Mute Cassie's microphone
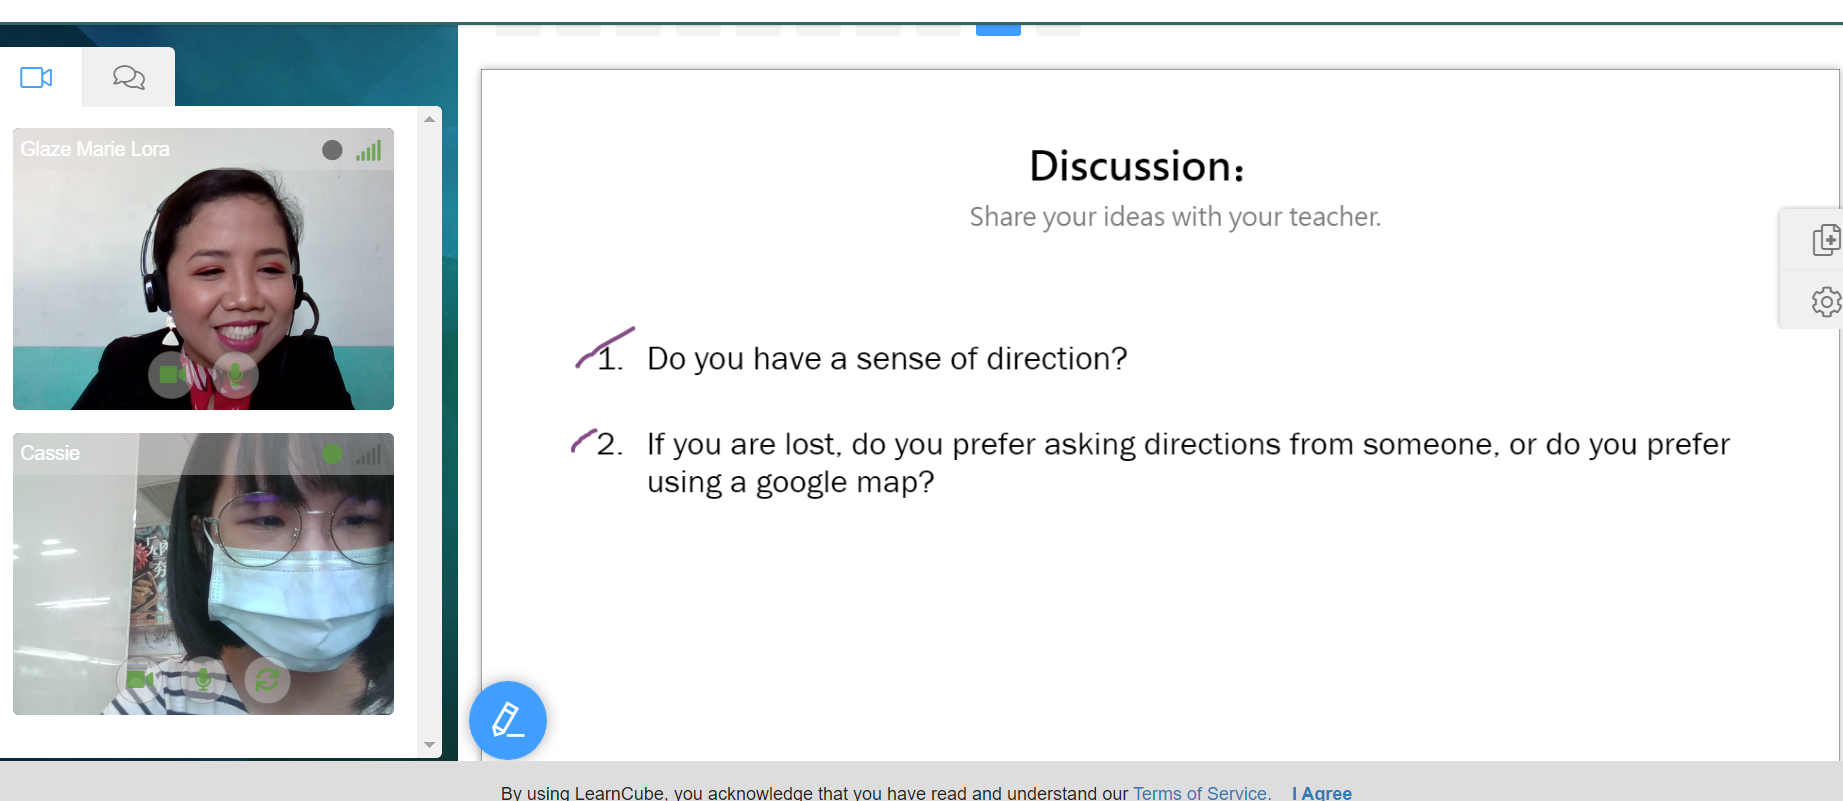The image size is (1843, 801). coord(203,680)
